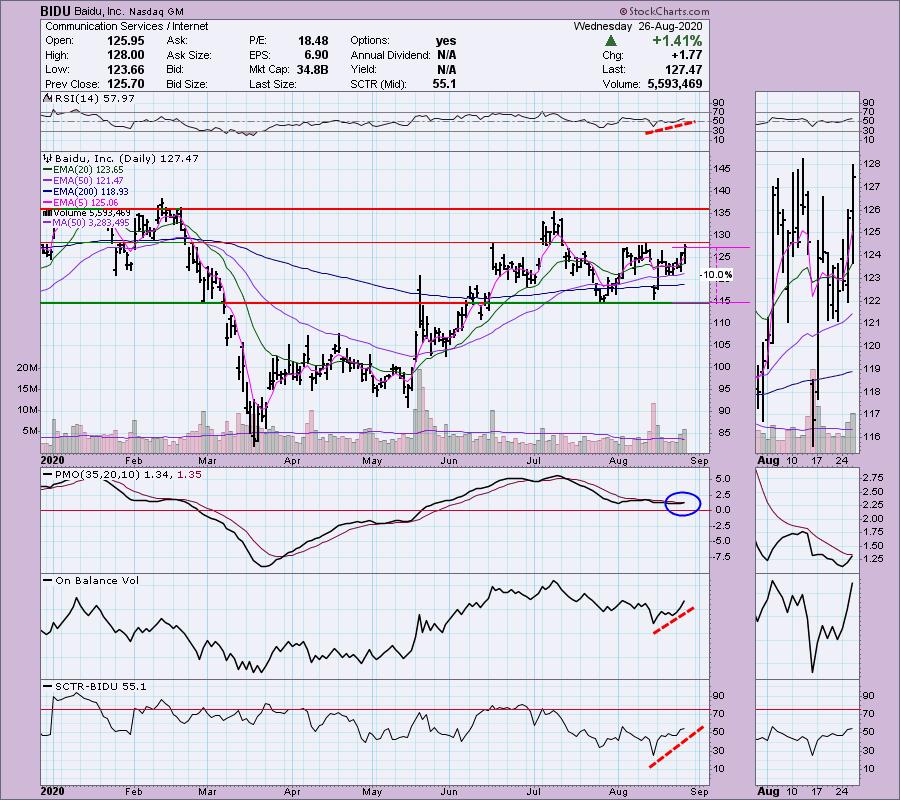Viewport: 900px width, 800px height.
Task: Click the -7.5 PMO axis label
Action: [721, 557]
